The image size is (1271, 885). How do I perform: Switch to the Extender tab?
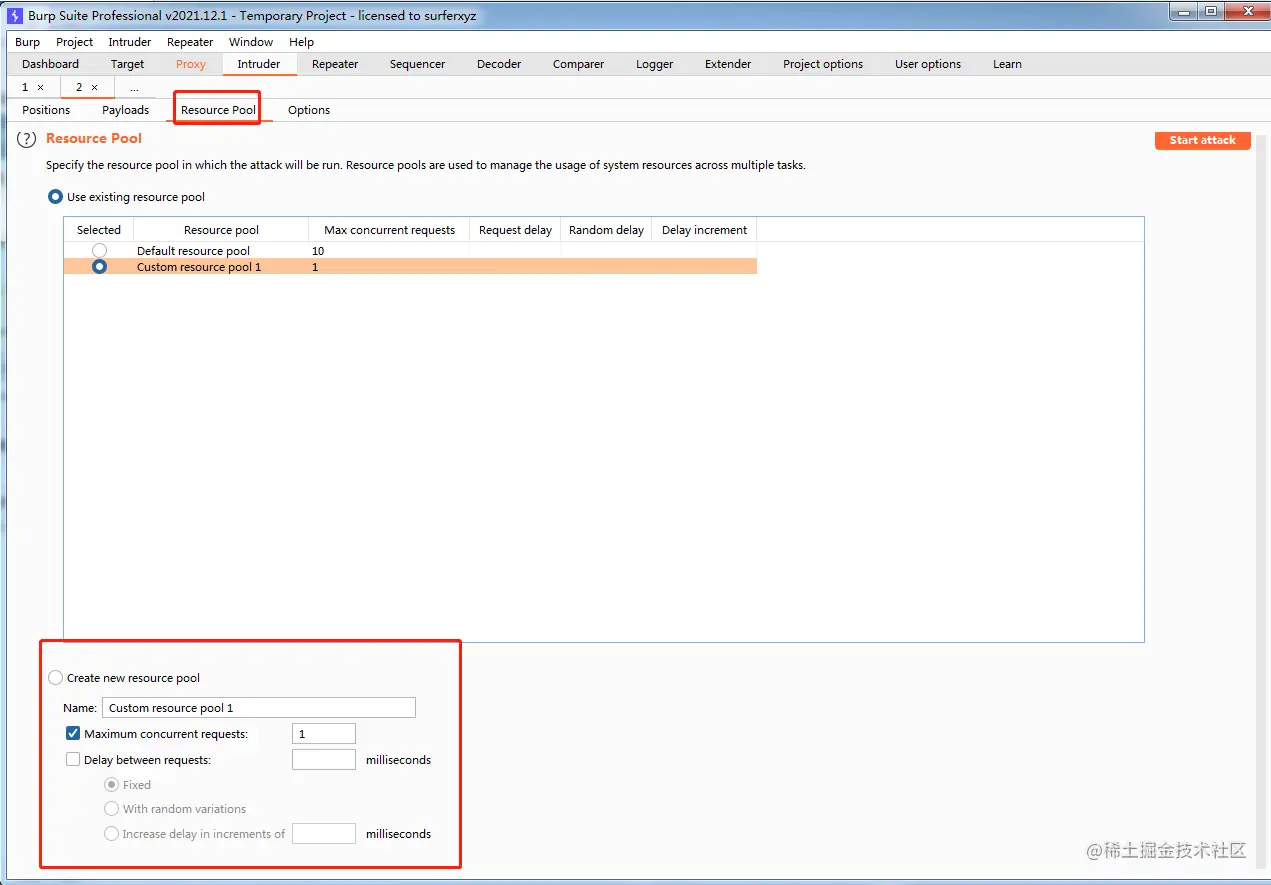tap(728, 64)
